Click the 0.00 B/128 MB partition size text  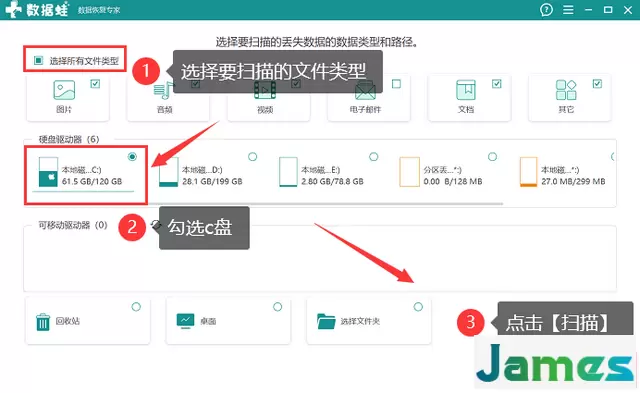coord(453,181)
